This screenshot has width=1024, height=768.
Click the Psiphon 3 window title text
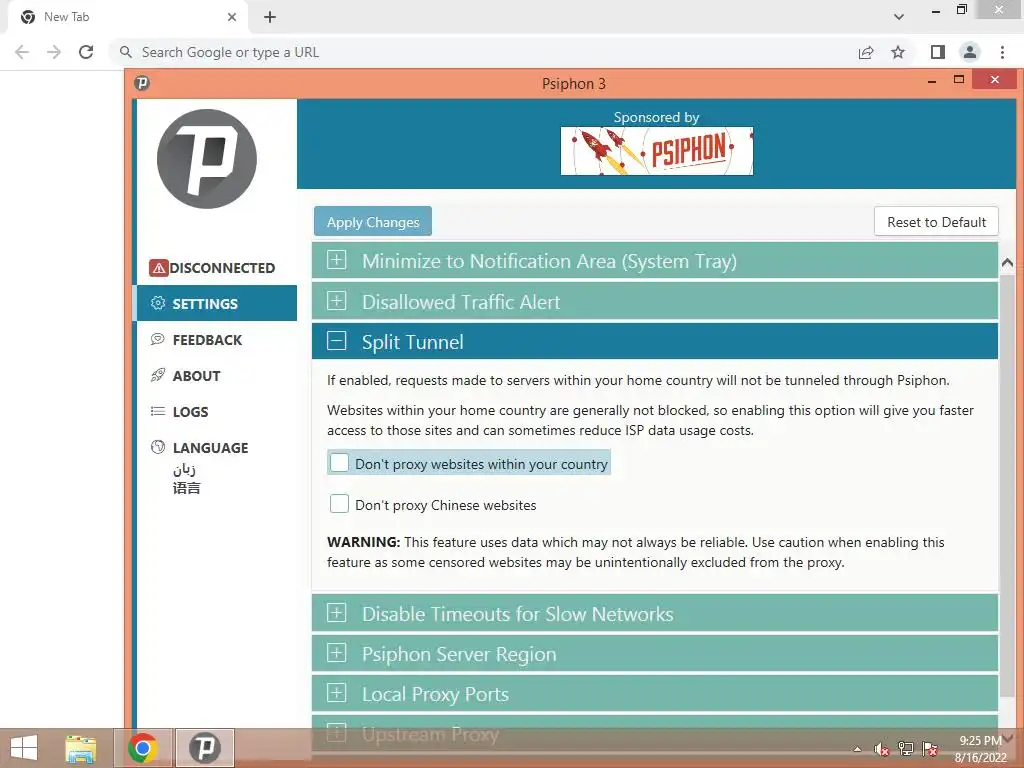click(x=573, y=84)
